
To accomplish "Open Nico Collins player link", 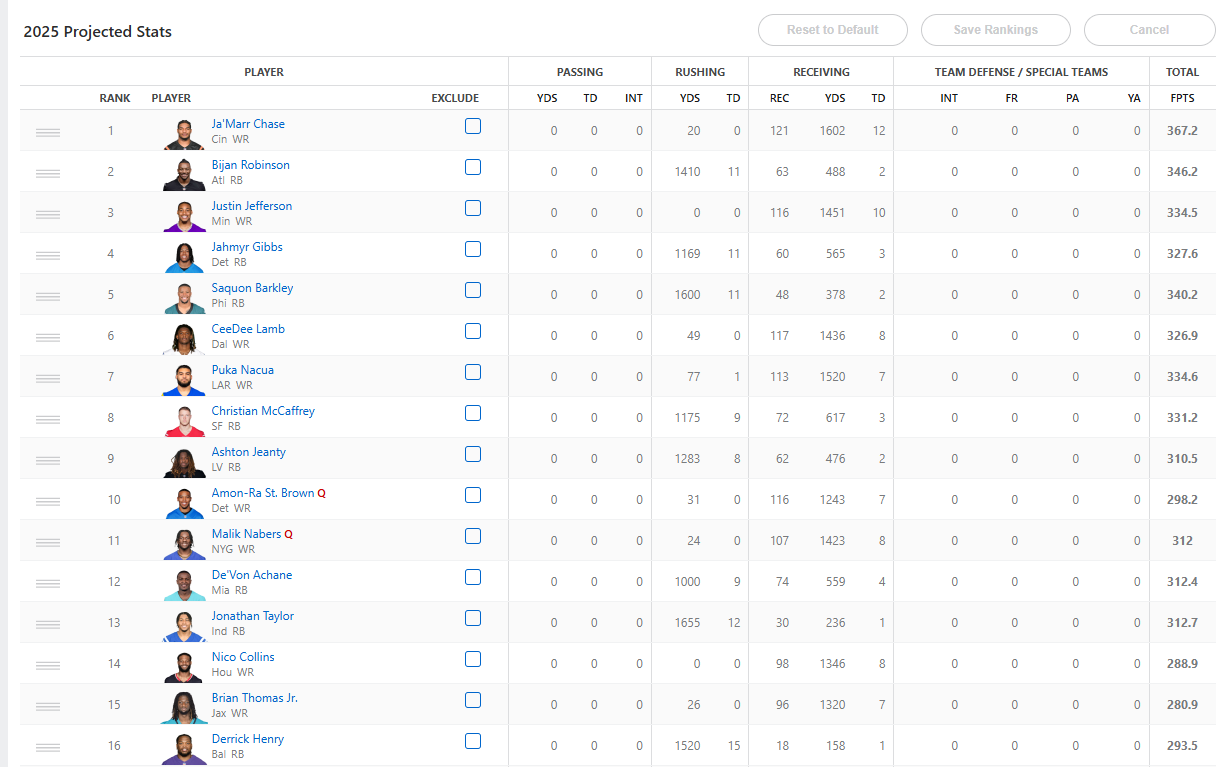I will click(x=243, y=657).
